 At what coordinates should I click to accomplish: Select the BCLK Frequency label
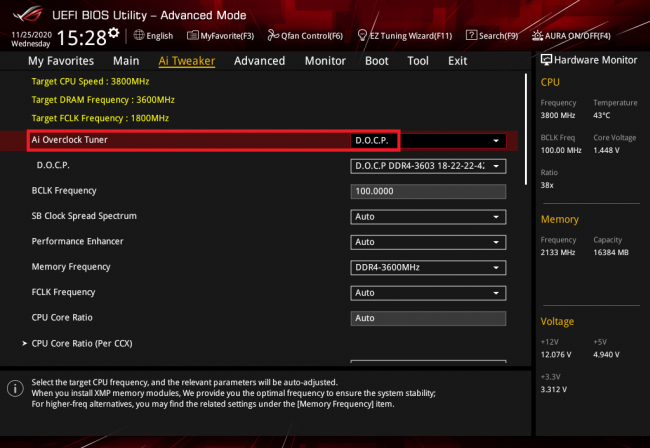point(64,191)
